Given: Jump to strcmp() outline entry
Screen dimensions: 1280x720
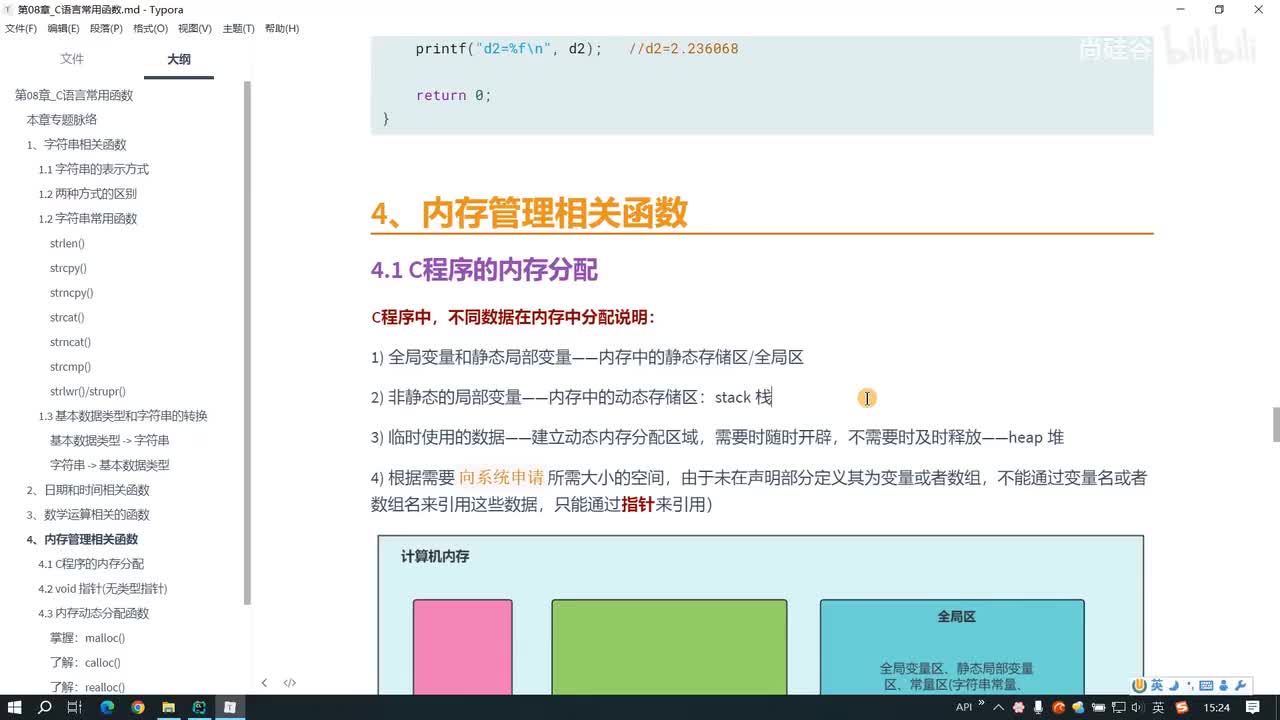Looking at the screenshot, I should (70, 367).
